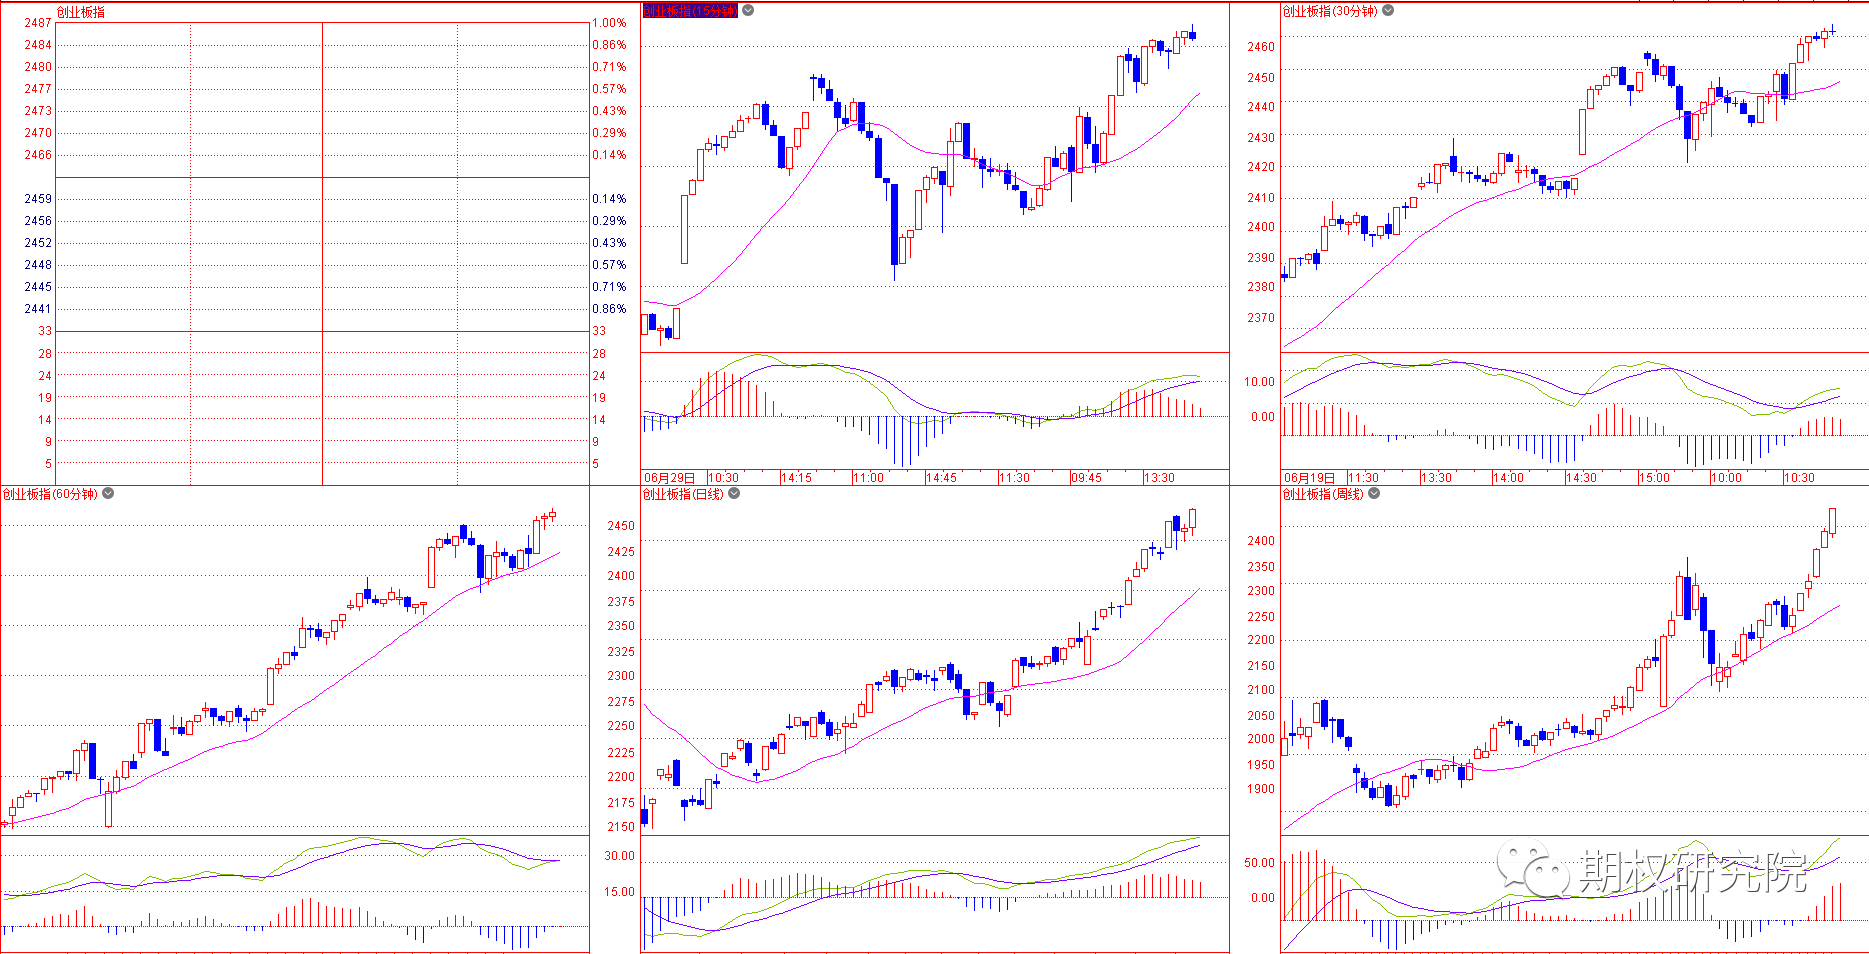Click the 14:30 time label on 30-minute chart
Image resolution: width=1869 pixels, height=954 pixels.
point(1581,478)
